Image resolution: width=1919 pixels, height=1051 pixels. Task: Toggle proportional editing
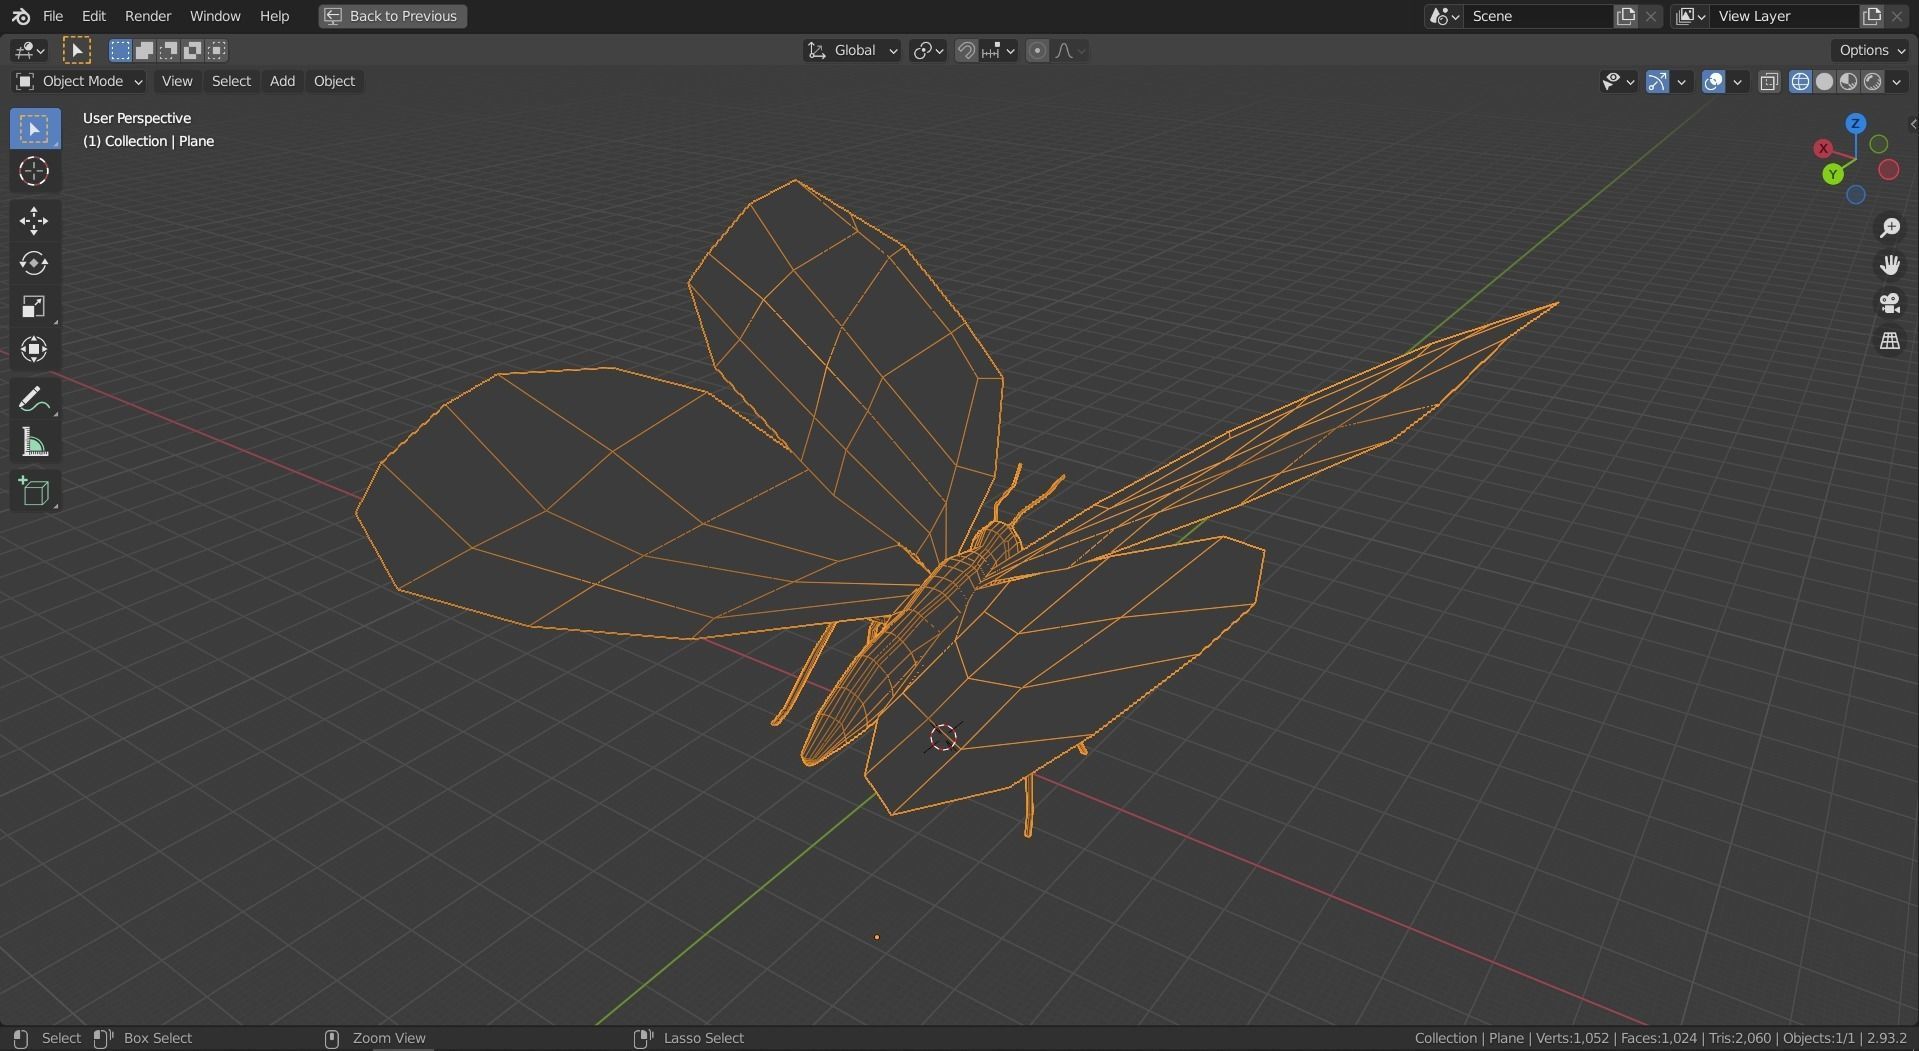(x=1038, y=50)
